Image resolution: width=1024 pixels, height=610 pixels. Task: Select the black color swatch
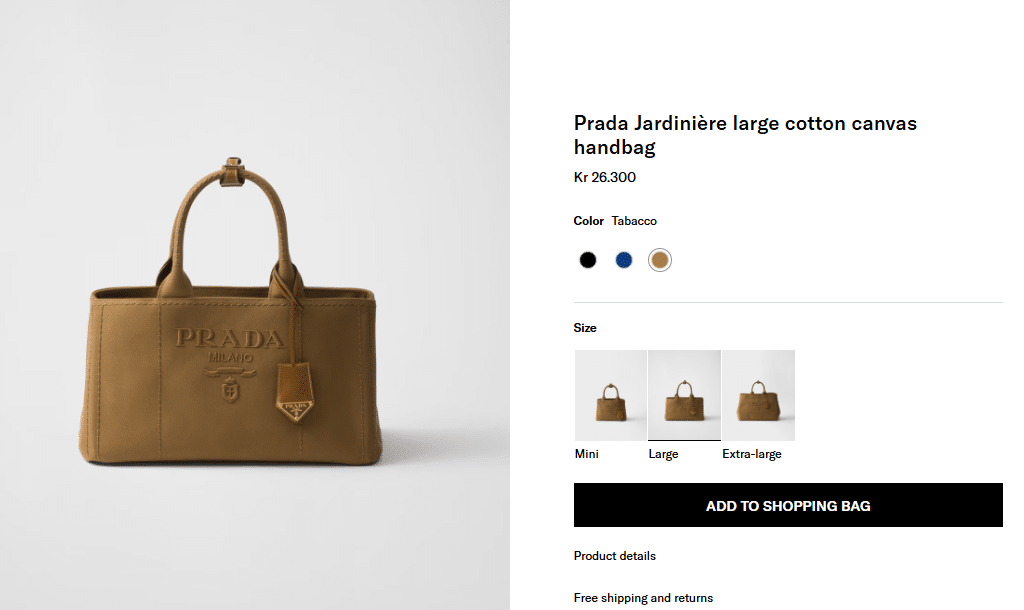click(588, 260)
